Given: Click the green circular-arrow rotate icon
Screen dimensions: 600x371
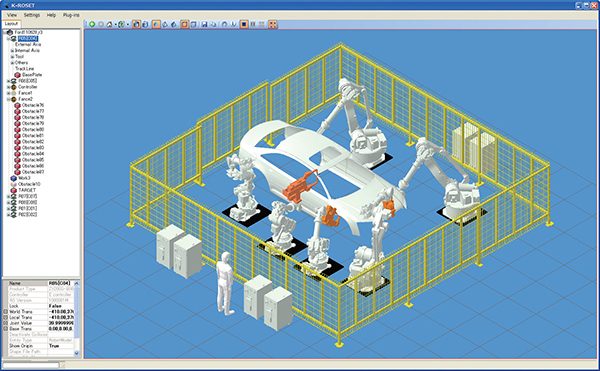Looking at the screenshot, I should tap(120, 24).
